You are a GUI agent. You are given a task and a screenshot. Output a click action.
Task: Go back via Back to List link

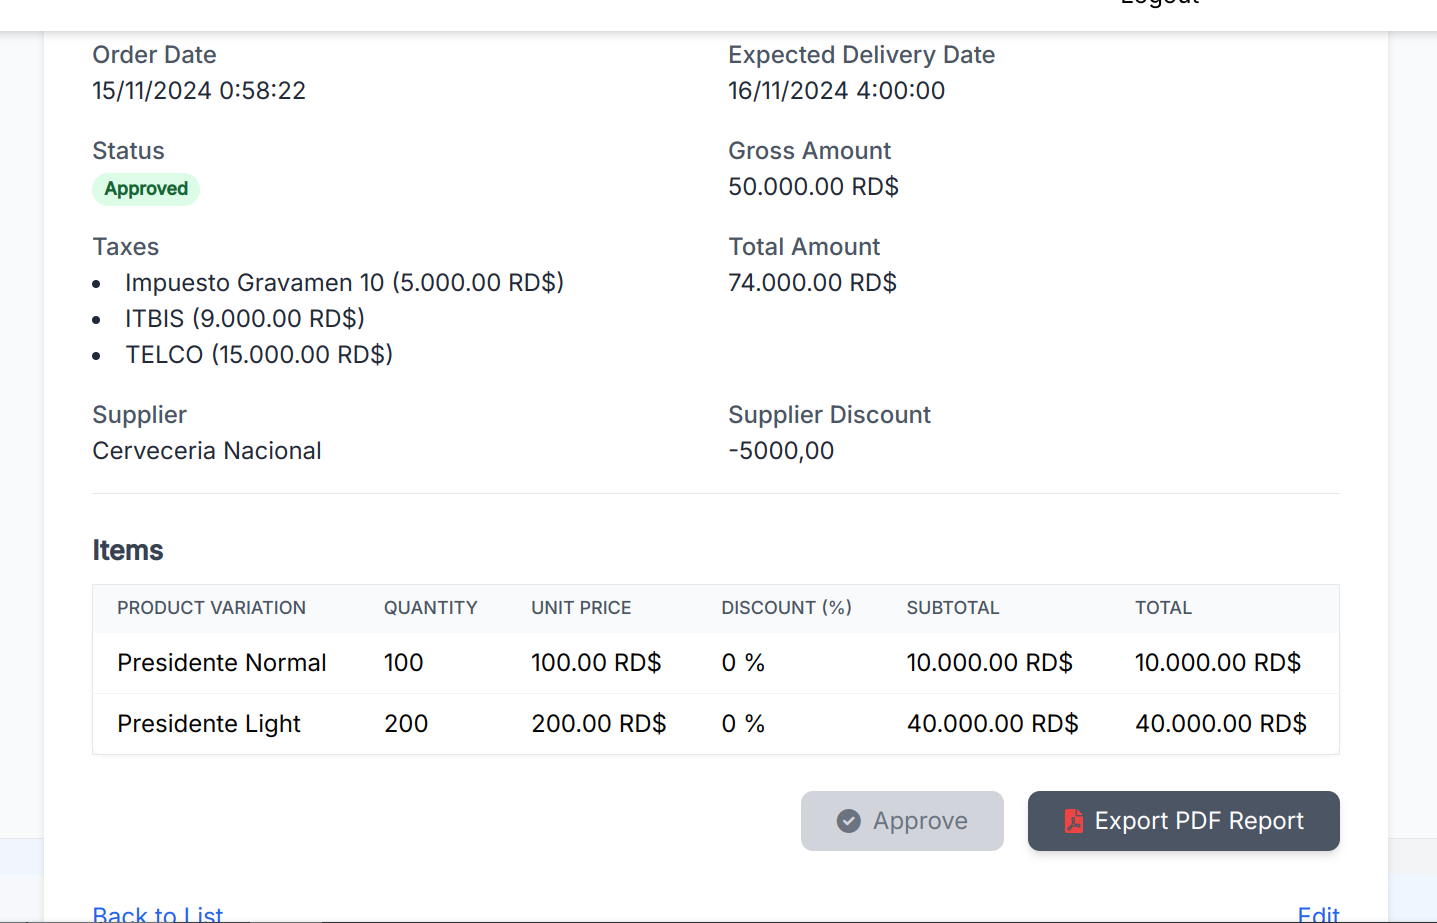click(x=158, y=914)
